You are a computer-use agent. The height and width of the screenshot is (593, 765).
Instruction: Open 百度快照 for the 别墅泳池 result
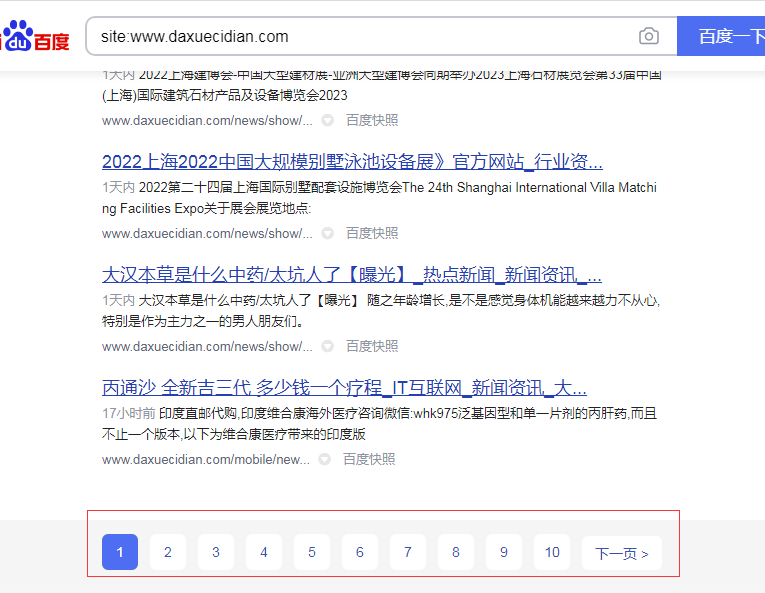point(372,233)
